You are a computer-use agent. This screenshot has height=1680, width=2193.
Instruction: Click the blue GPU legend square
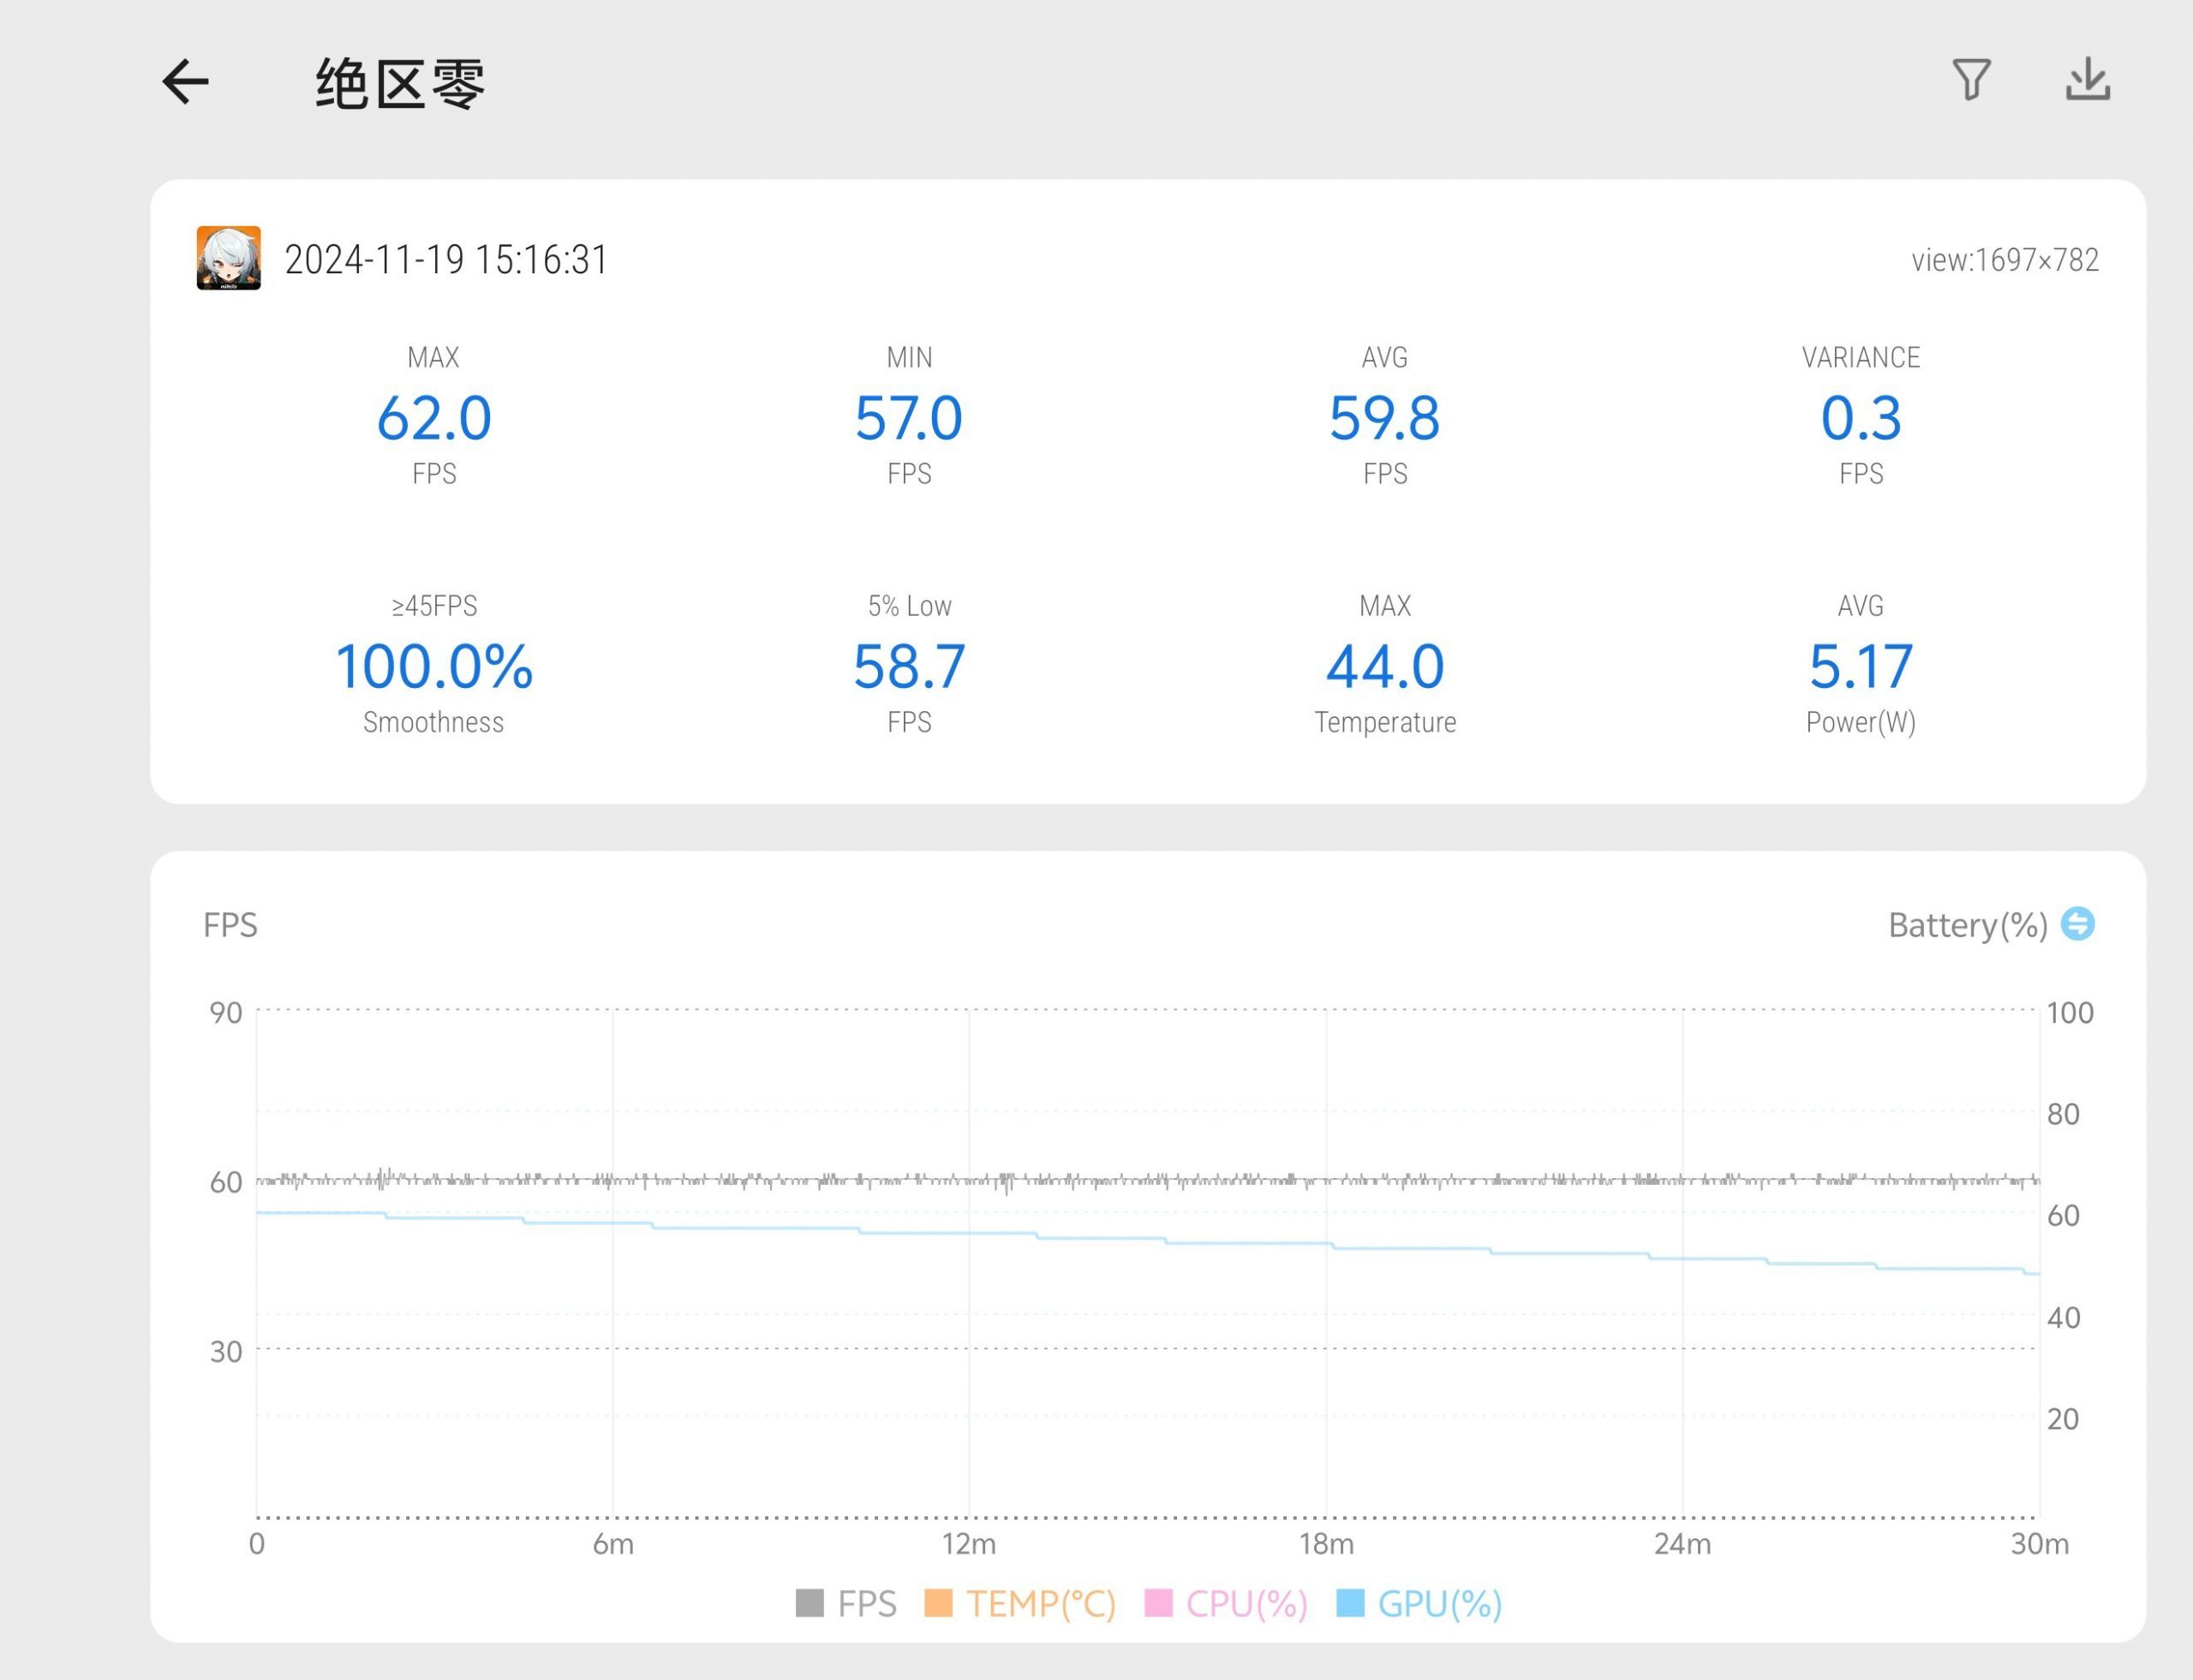click(x=1350, y=1603)
